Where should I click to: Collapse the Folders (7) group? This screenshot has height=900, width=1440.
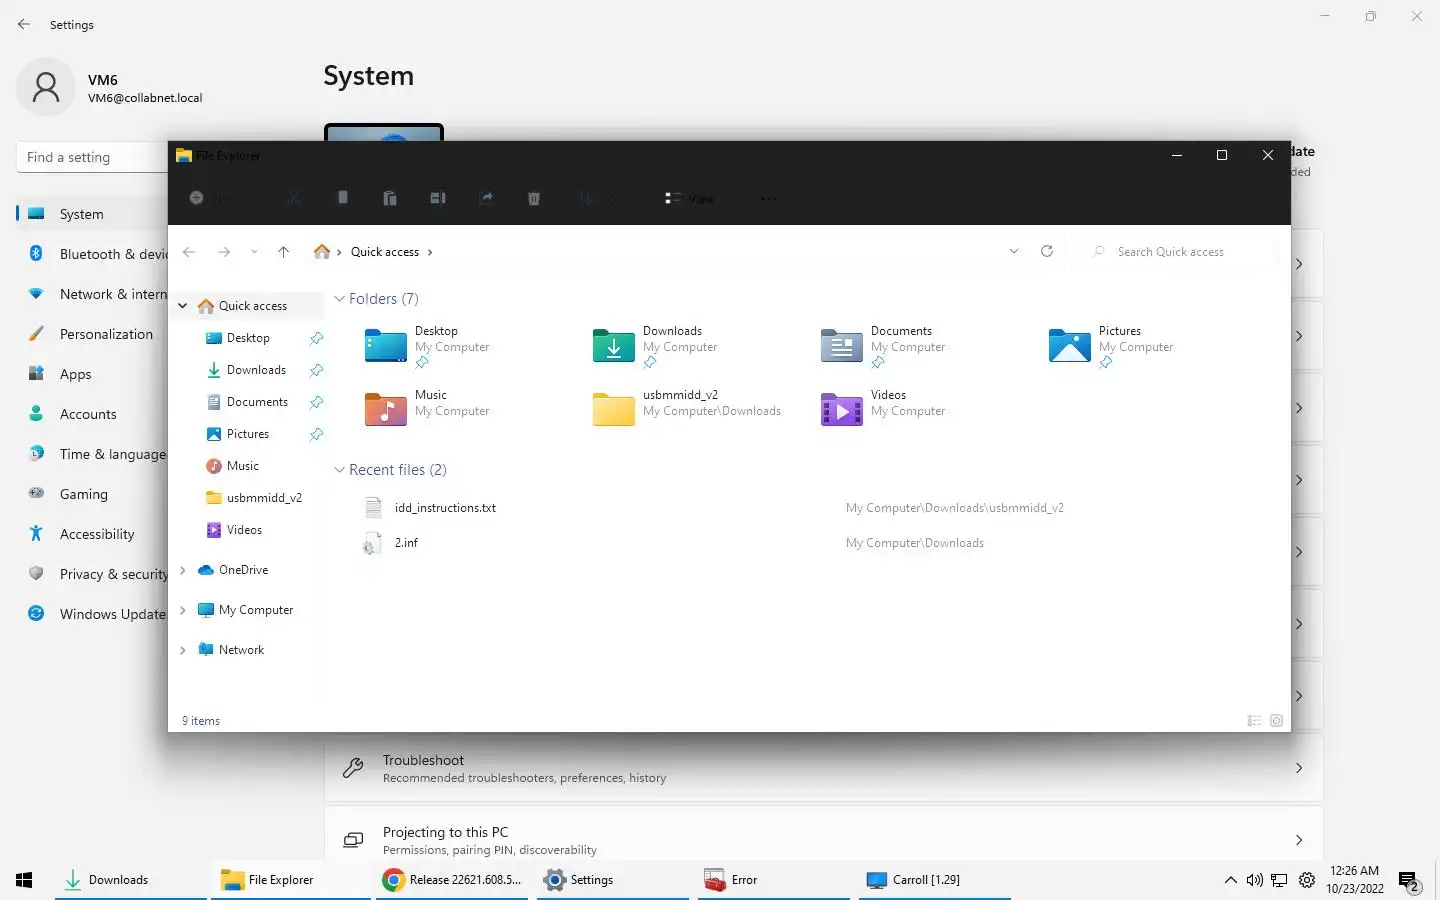pos(339,299)
